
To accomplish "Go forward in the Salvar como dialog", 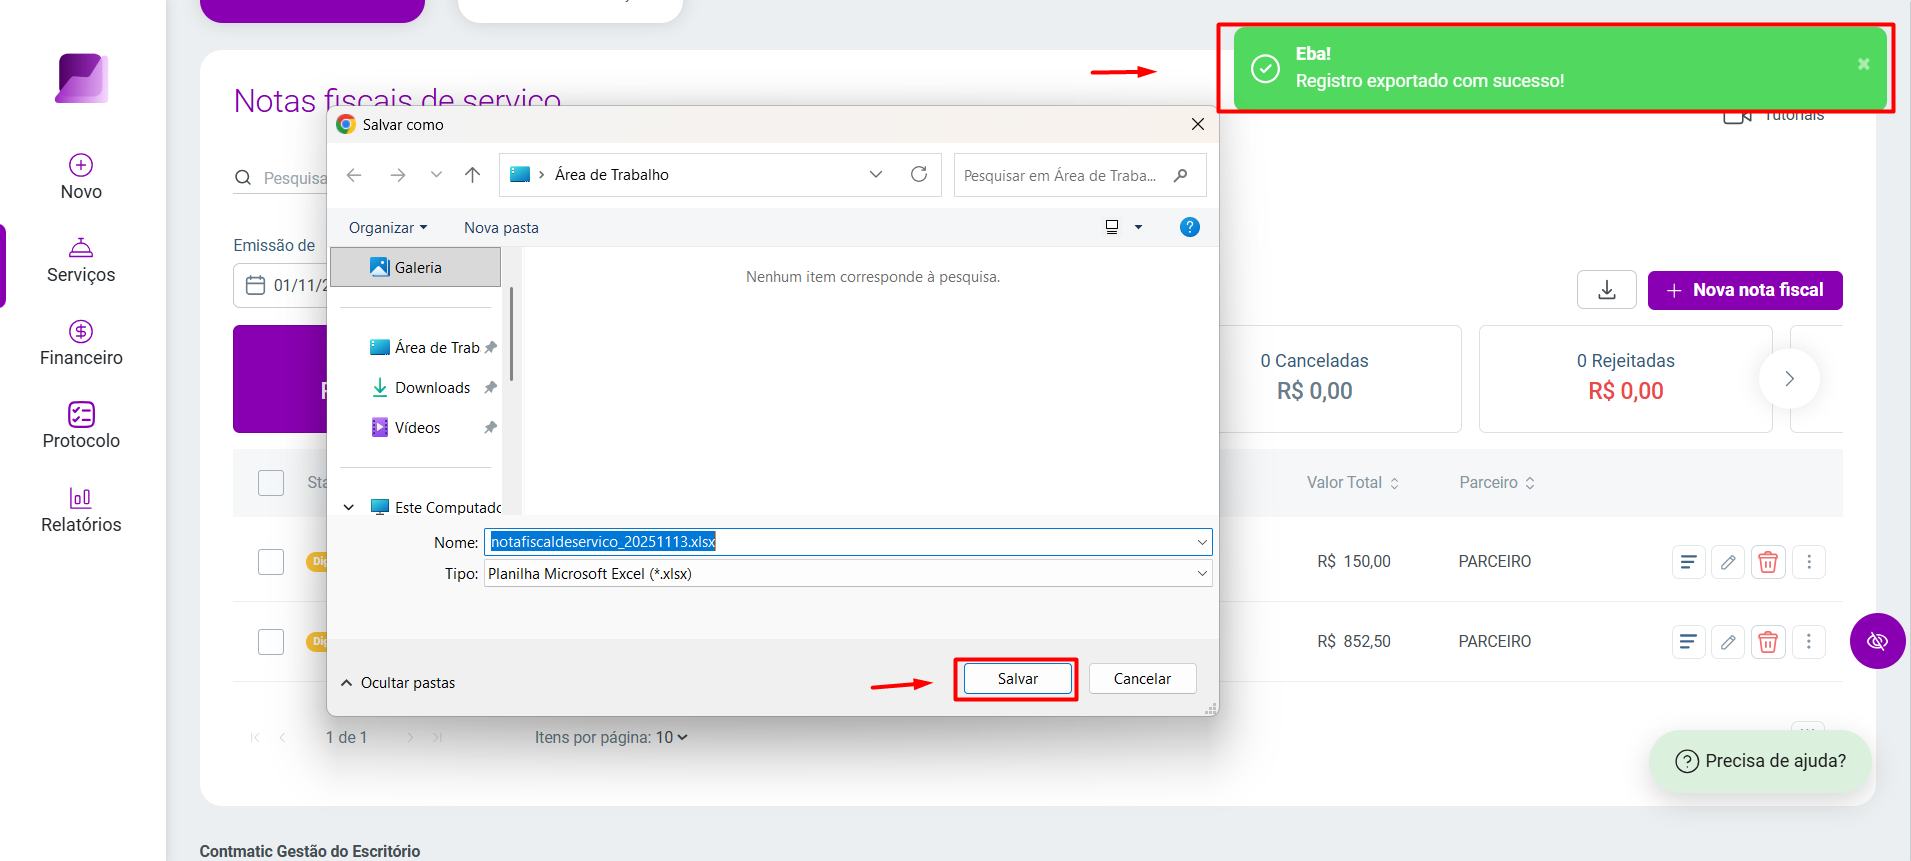I will [x=398, y=175].
